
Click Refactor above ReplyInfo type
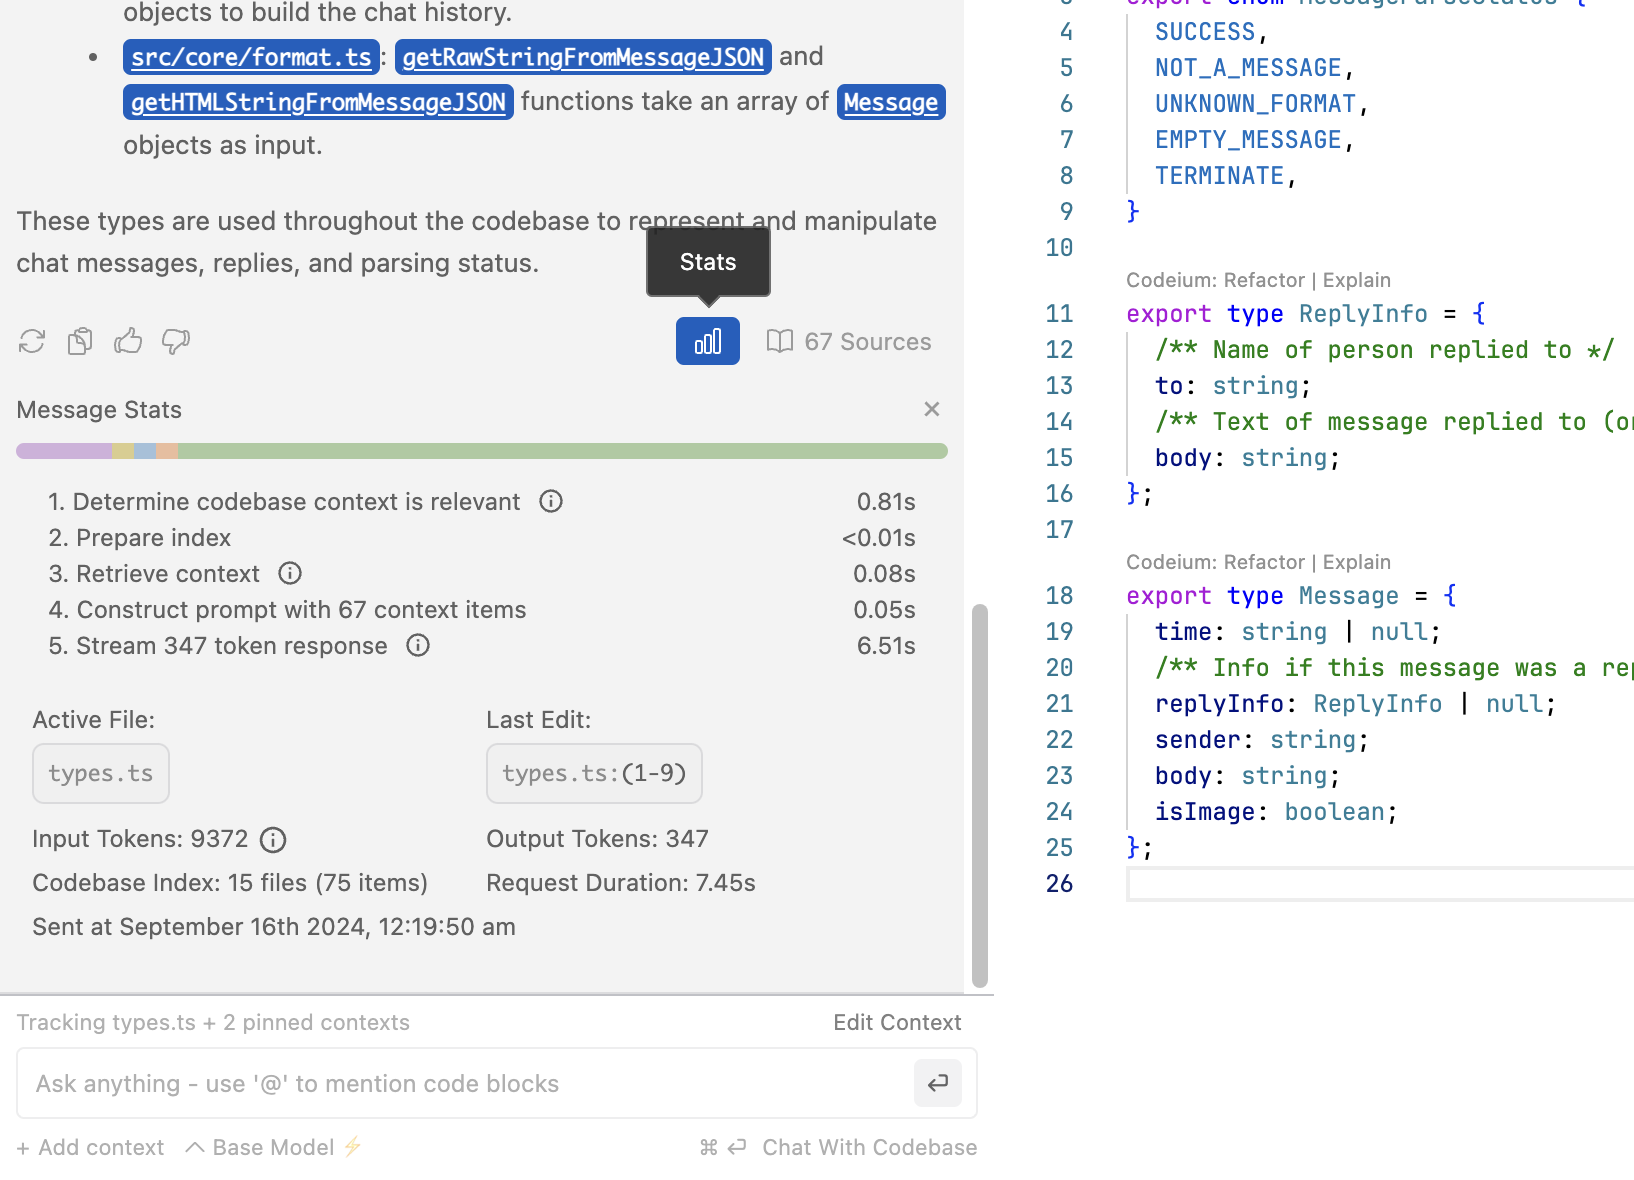click(1264, 280)
